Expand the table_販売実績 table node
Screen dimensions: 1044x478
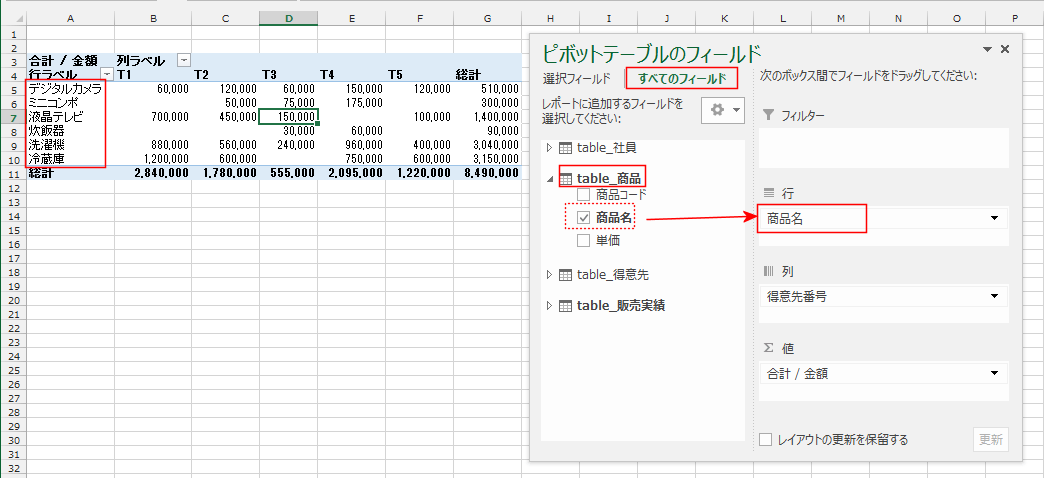pos(549,306)
